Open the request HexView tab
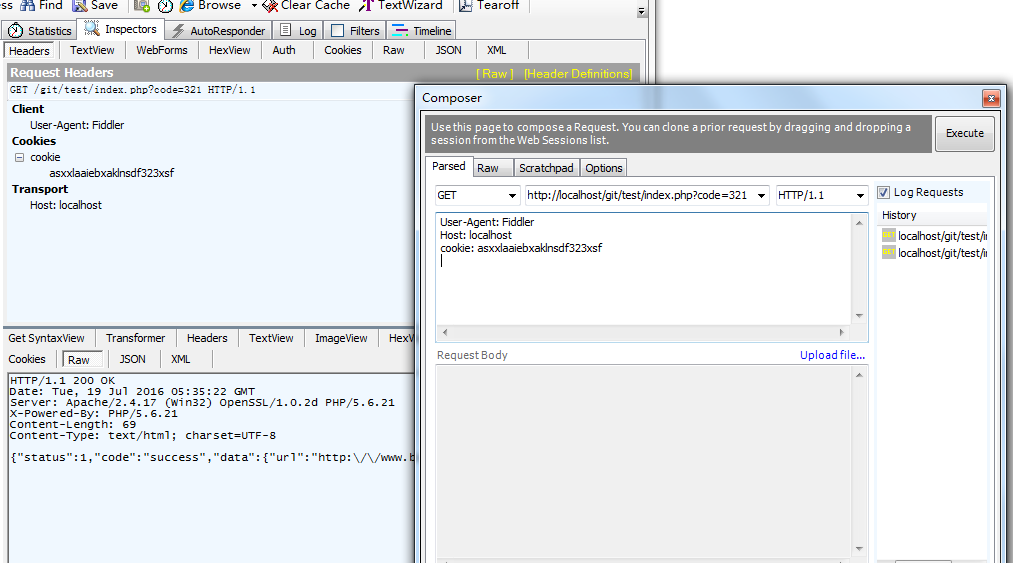1013x563 pixels. pyautogui.click(x=229, y=50)
